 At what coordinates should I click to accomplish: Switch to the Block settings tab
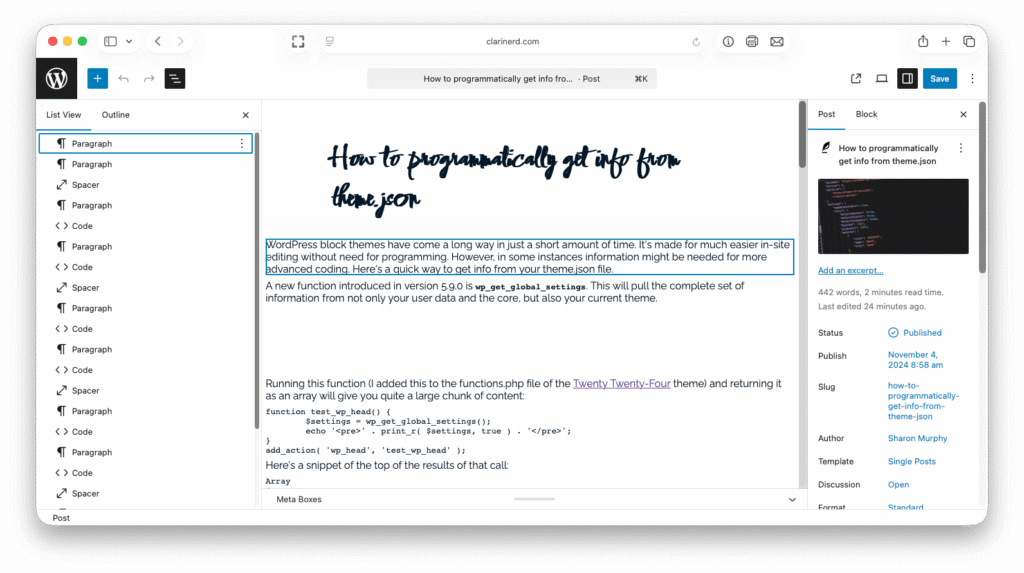pos(866,114)
